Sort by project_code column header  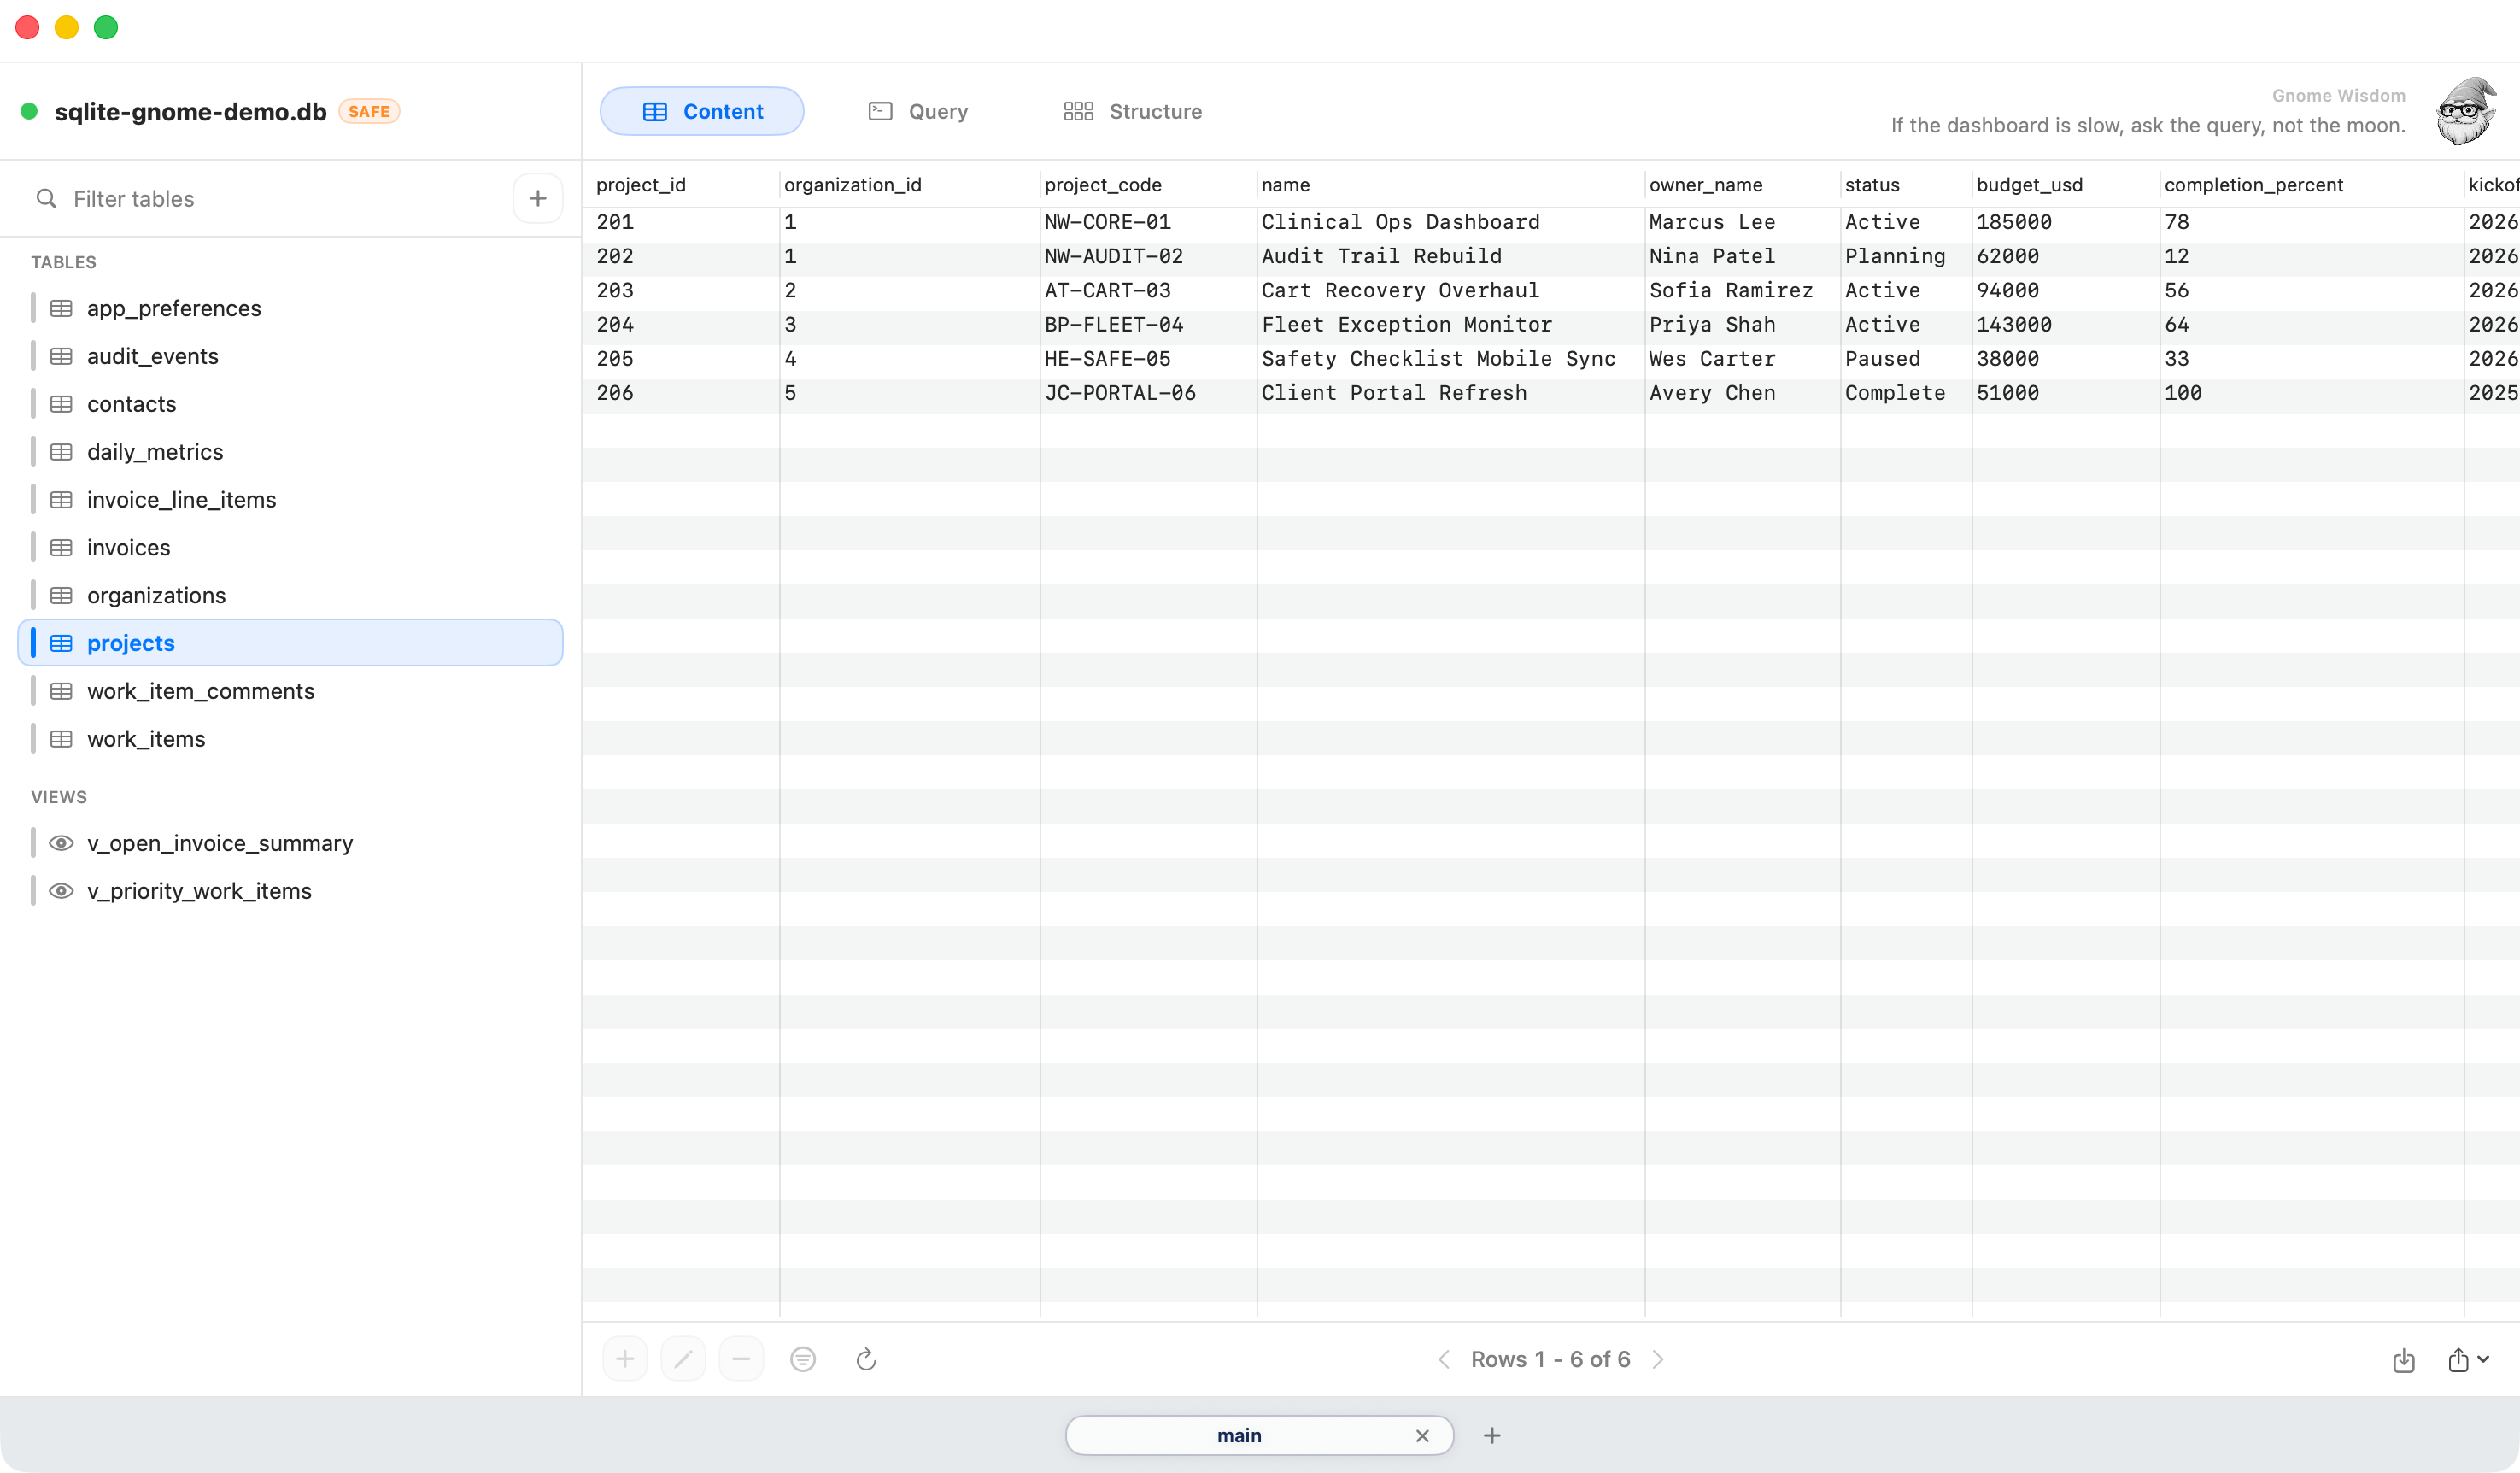point(1148,184)
